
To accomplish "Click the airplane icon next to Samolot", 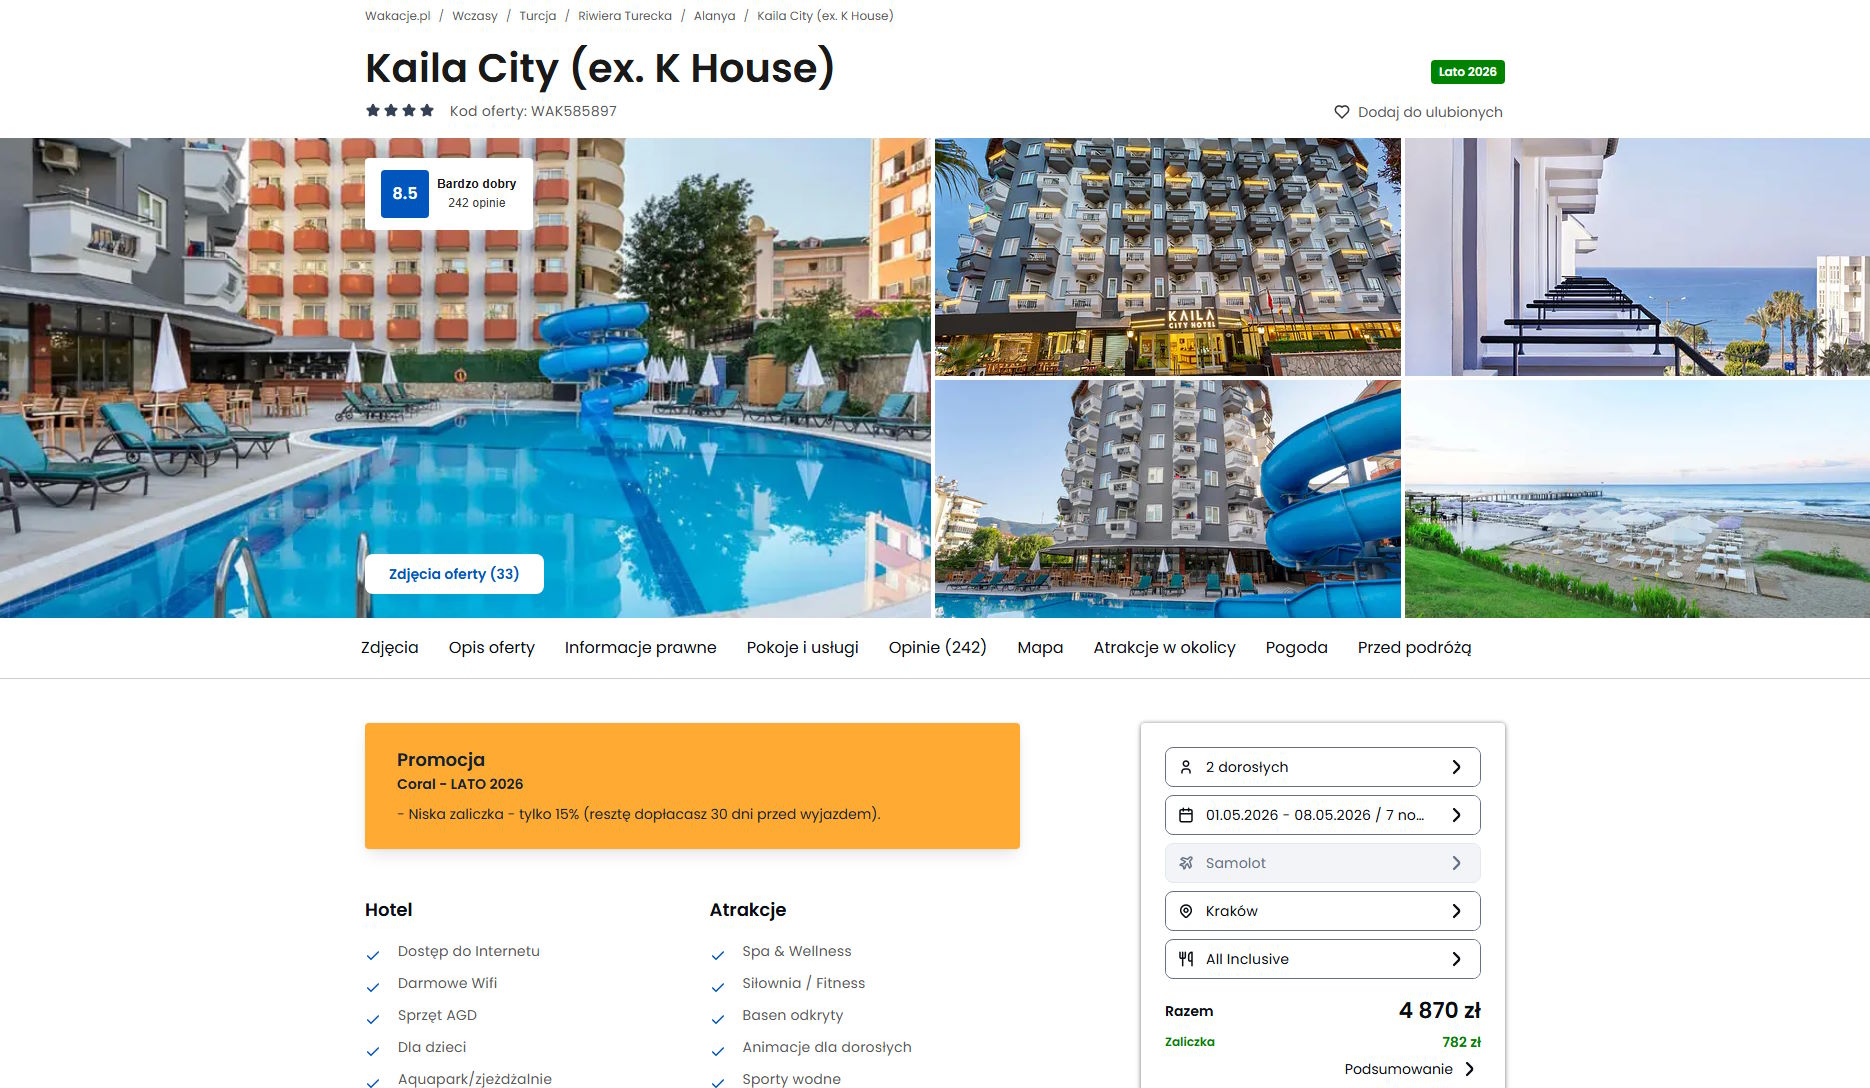I will [x=1186, y=863].
